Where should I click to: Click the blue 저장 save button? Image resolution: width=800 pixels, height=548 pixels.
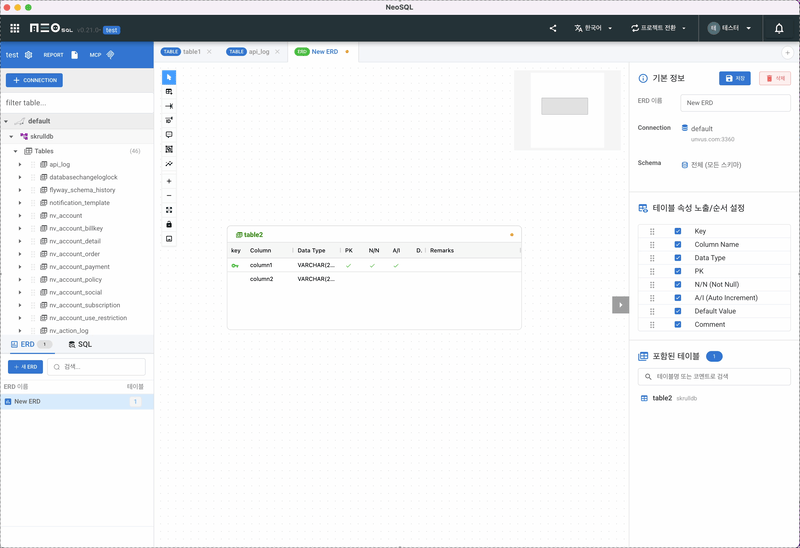(x=734, y=78)
